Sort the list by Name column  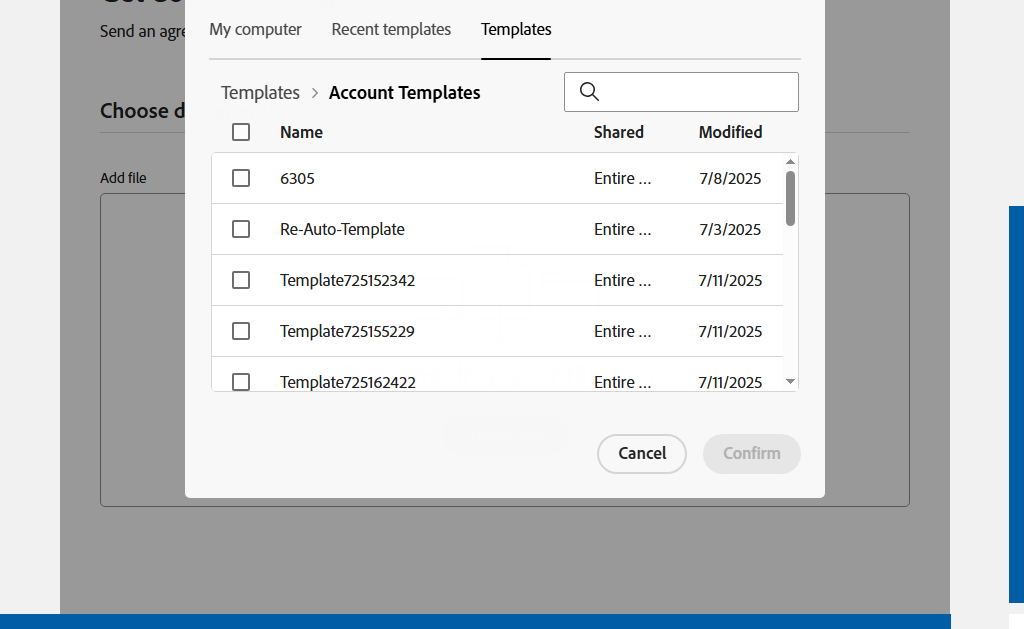click(301, 132)
